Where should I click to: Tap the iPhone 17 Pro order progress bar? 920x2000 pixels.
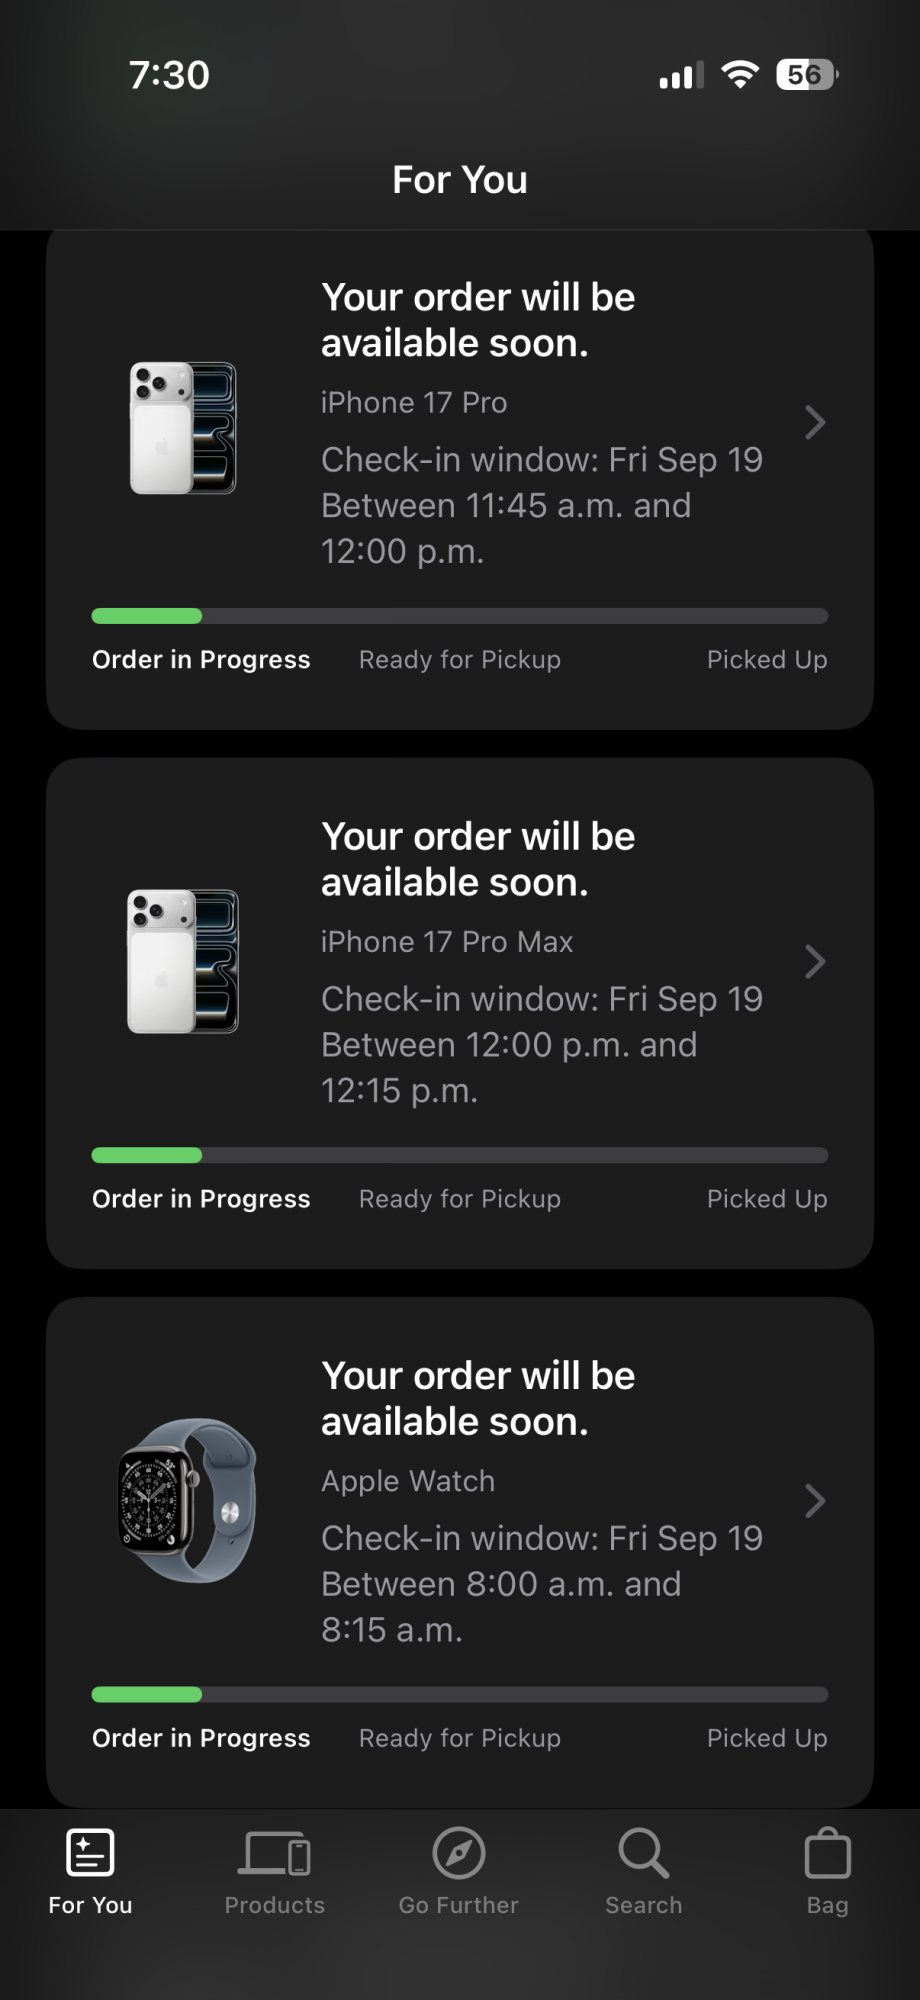click(459, 616)
